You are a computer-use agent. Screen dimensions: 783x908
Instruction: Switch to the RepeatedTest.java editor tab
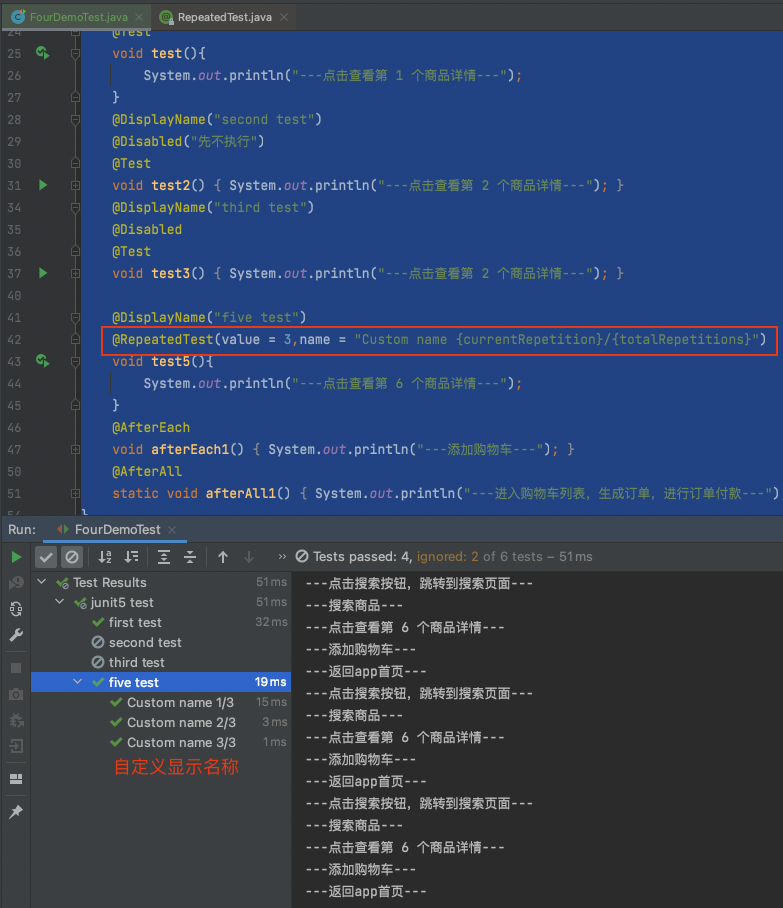pos(224,17)
